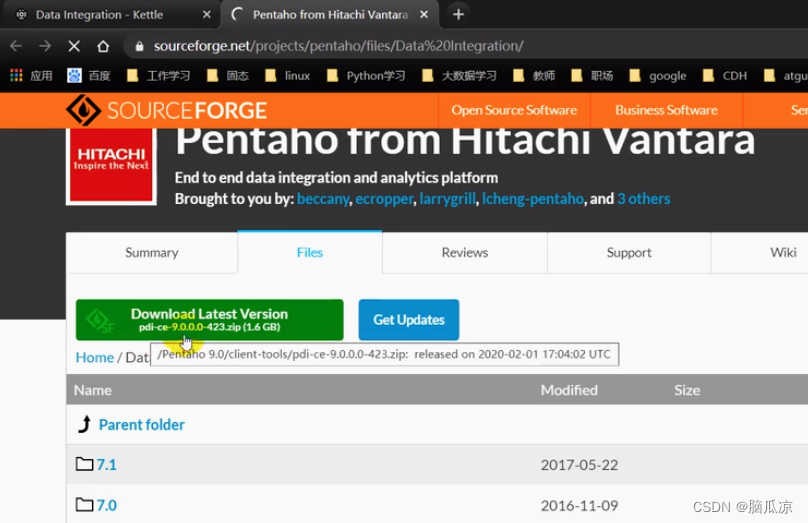The height and width of the screenshot is (523, 808).
Task: Sort by the Name column header
Action: point(93,390)
